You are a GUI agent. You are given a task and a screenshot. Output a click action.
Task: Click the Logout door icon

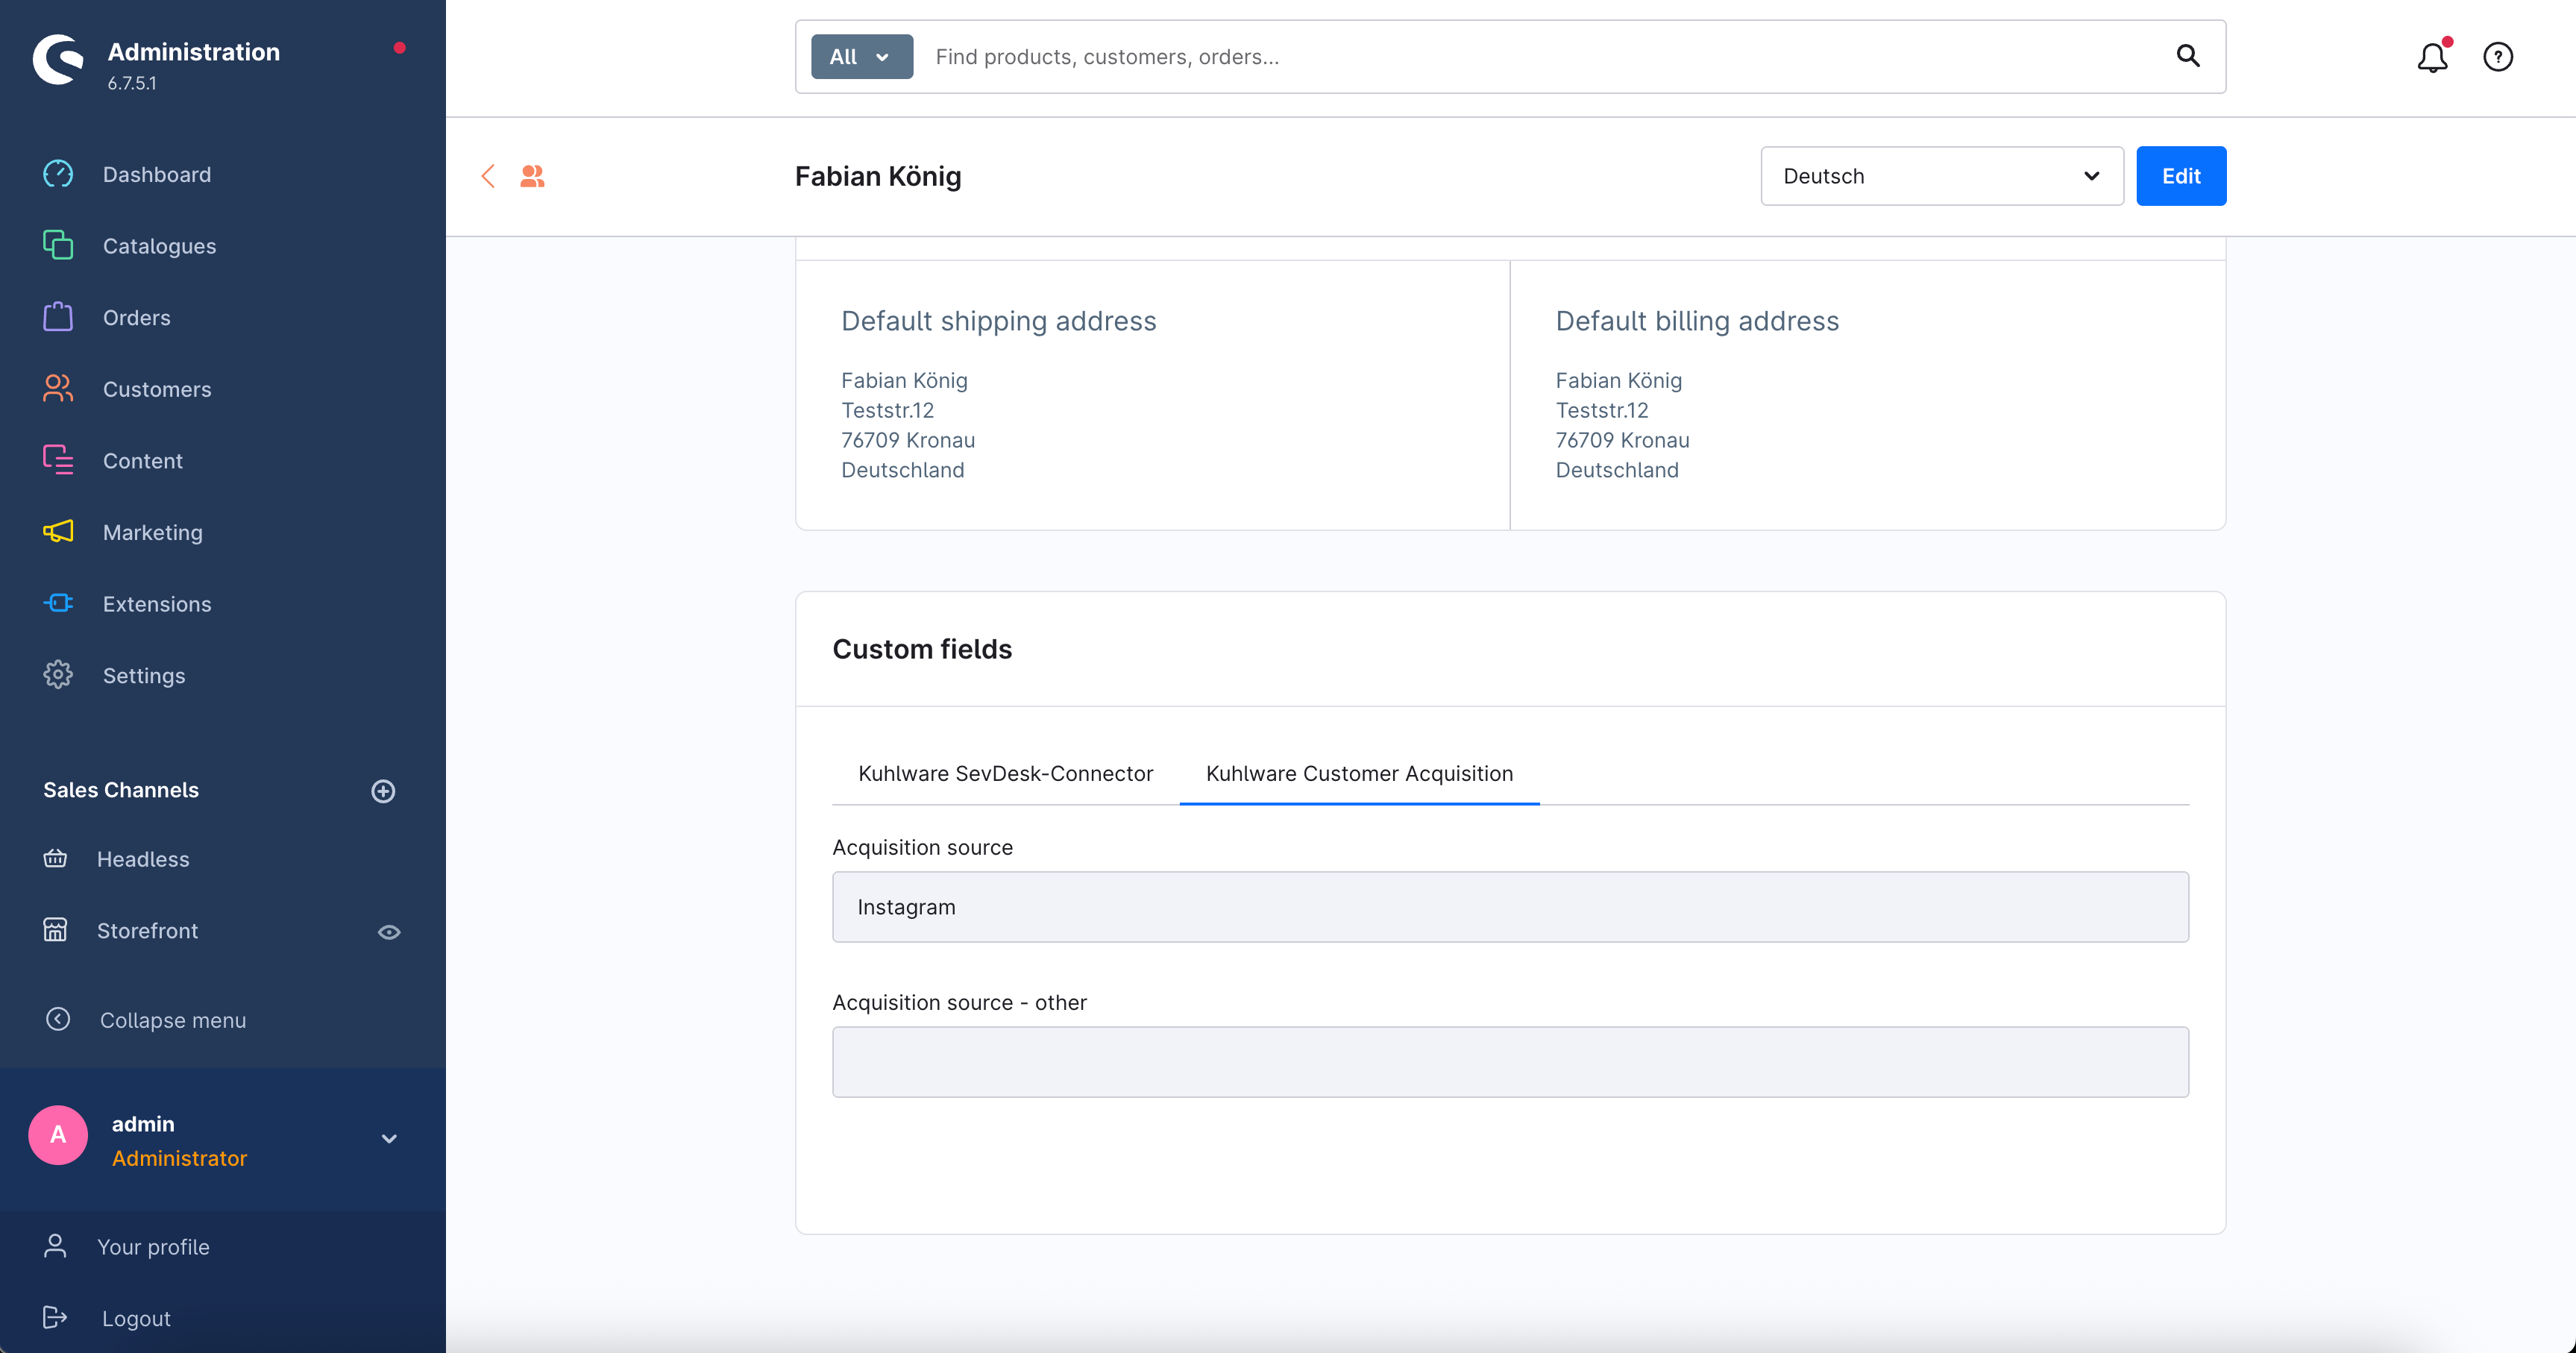(x=55, y=1318)
